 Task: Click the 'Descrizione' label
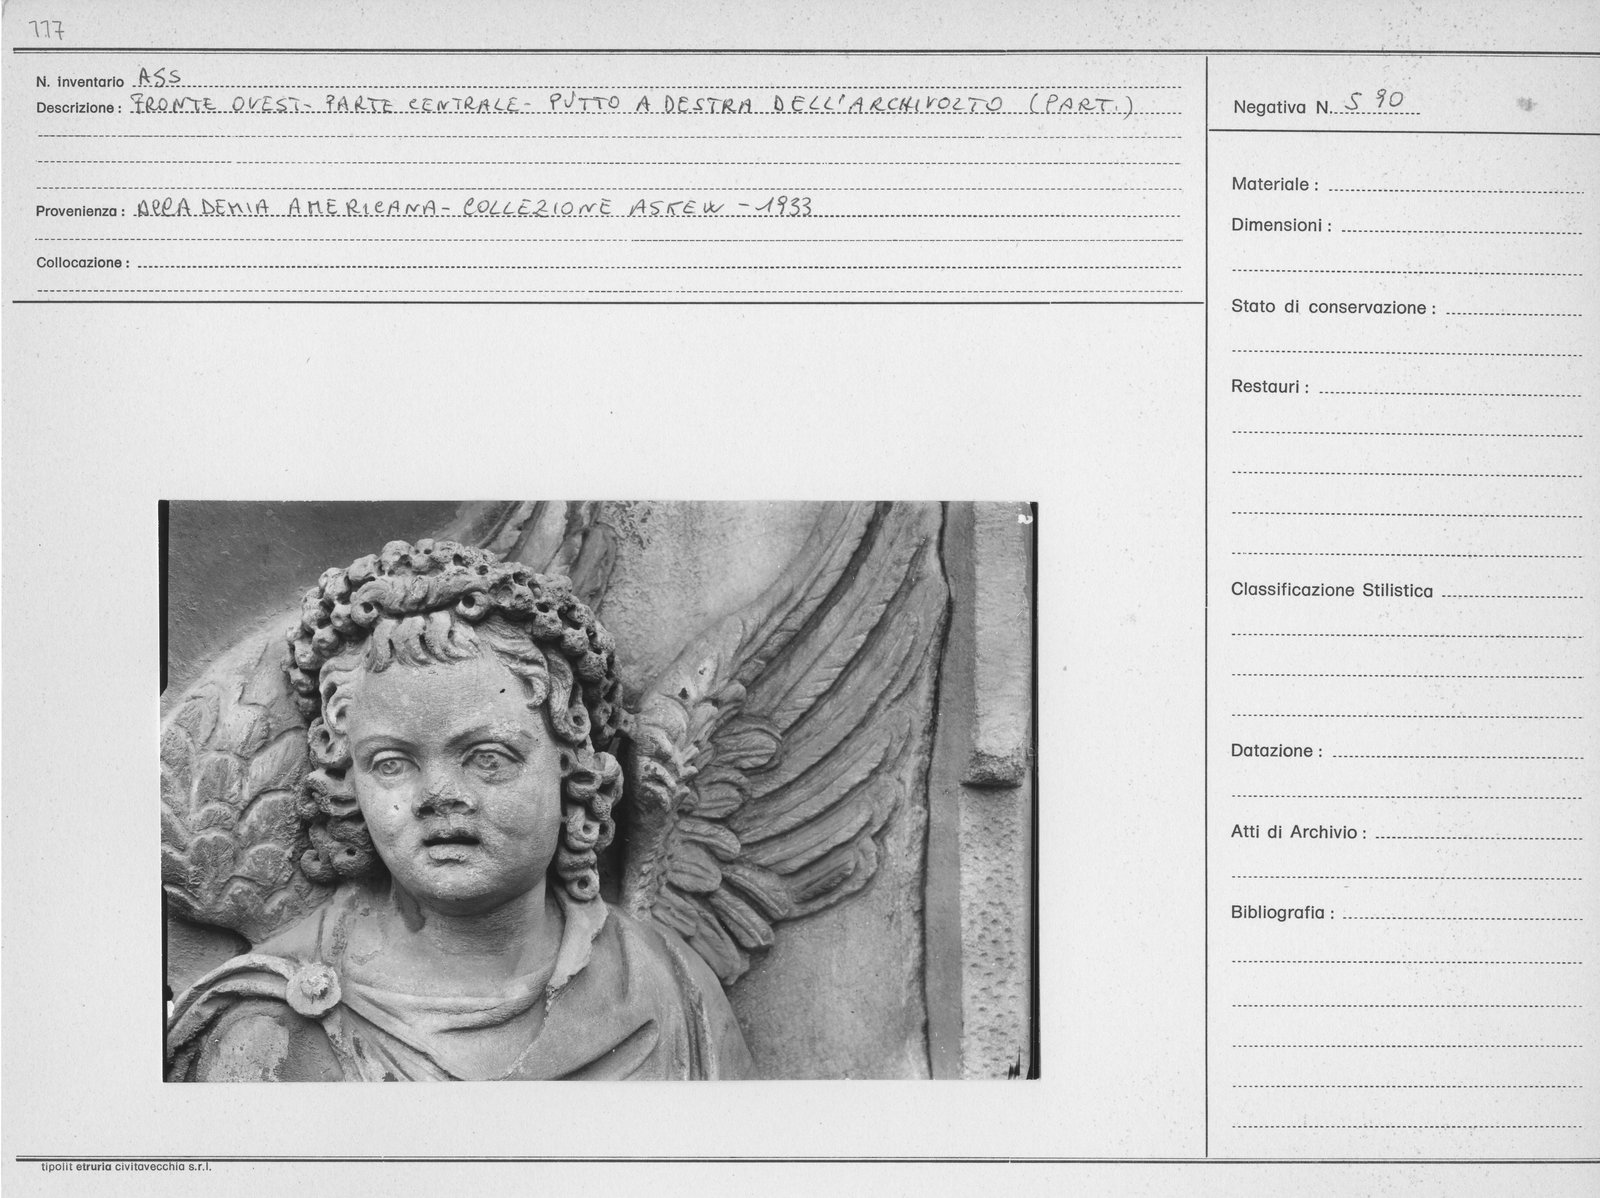79,108
